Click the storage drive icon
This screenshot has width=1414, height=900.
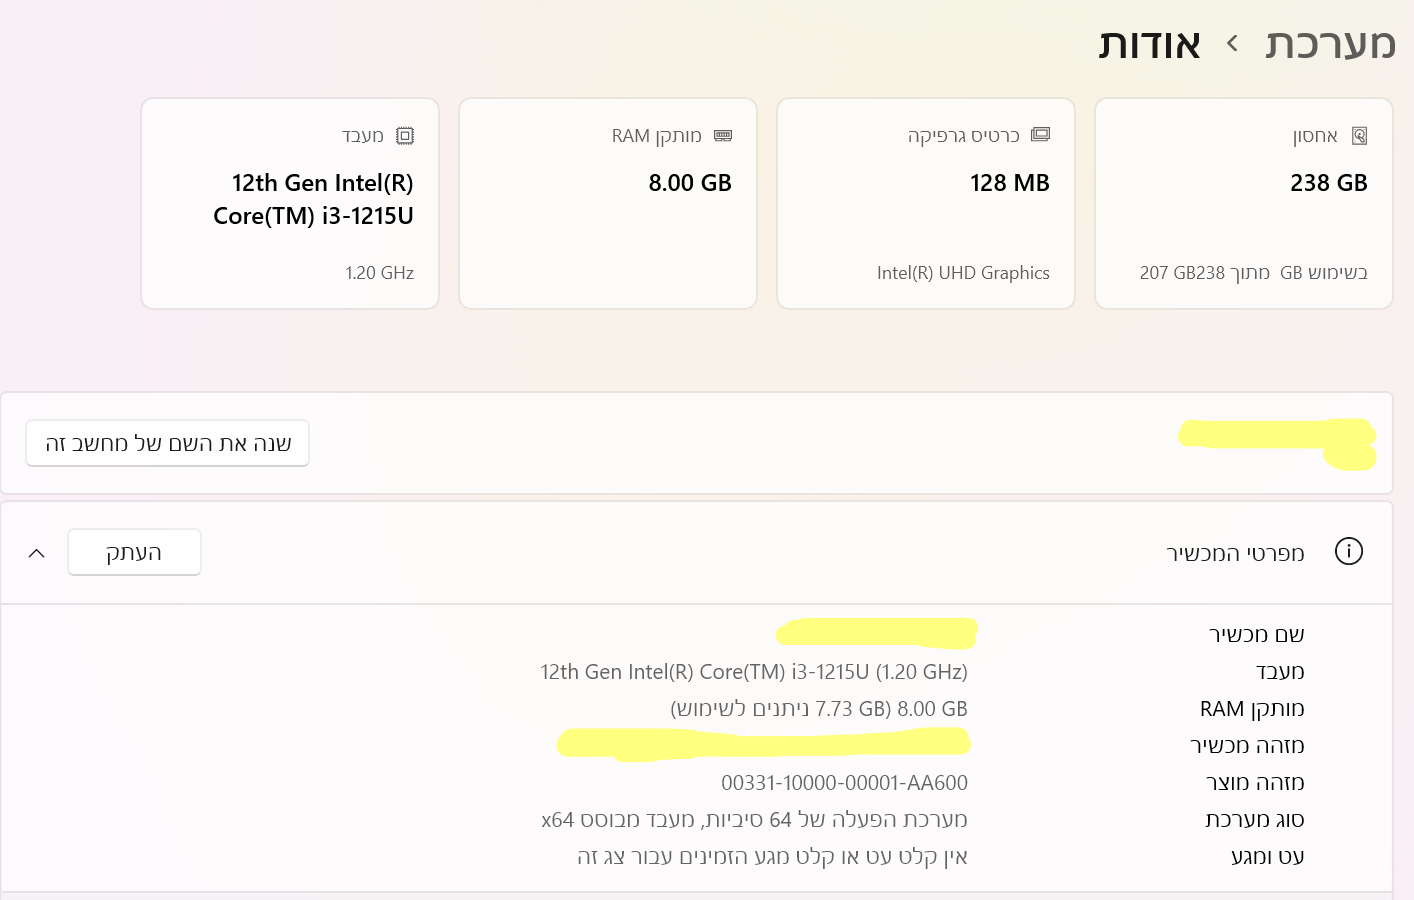[1359, 136]
